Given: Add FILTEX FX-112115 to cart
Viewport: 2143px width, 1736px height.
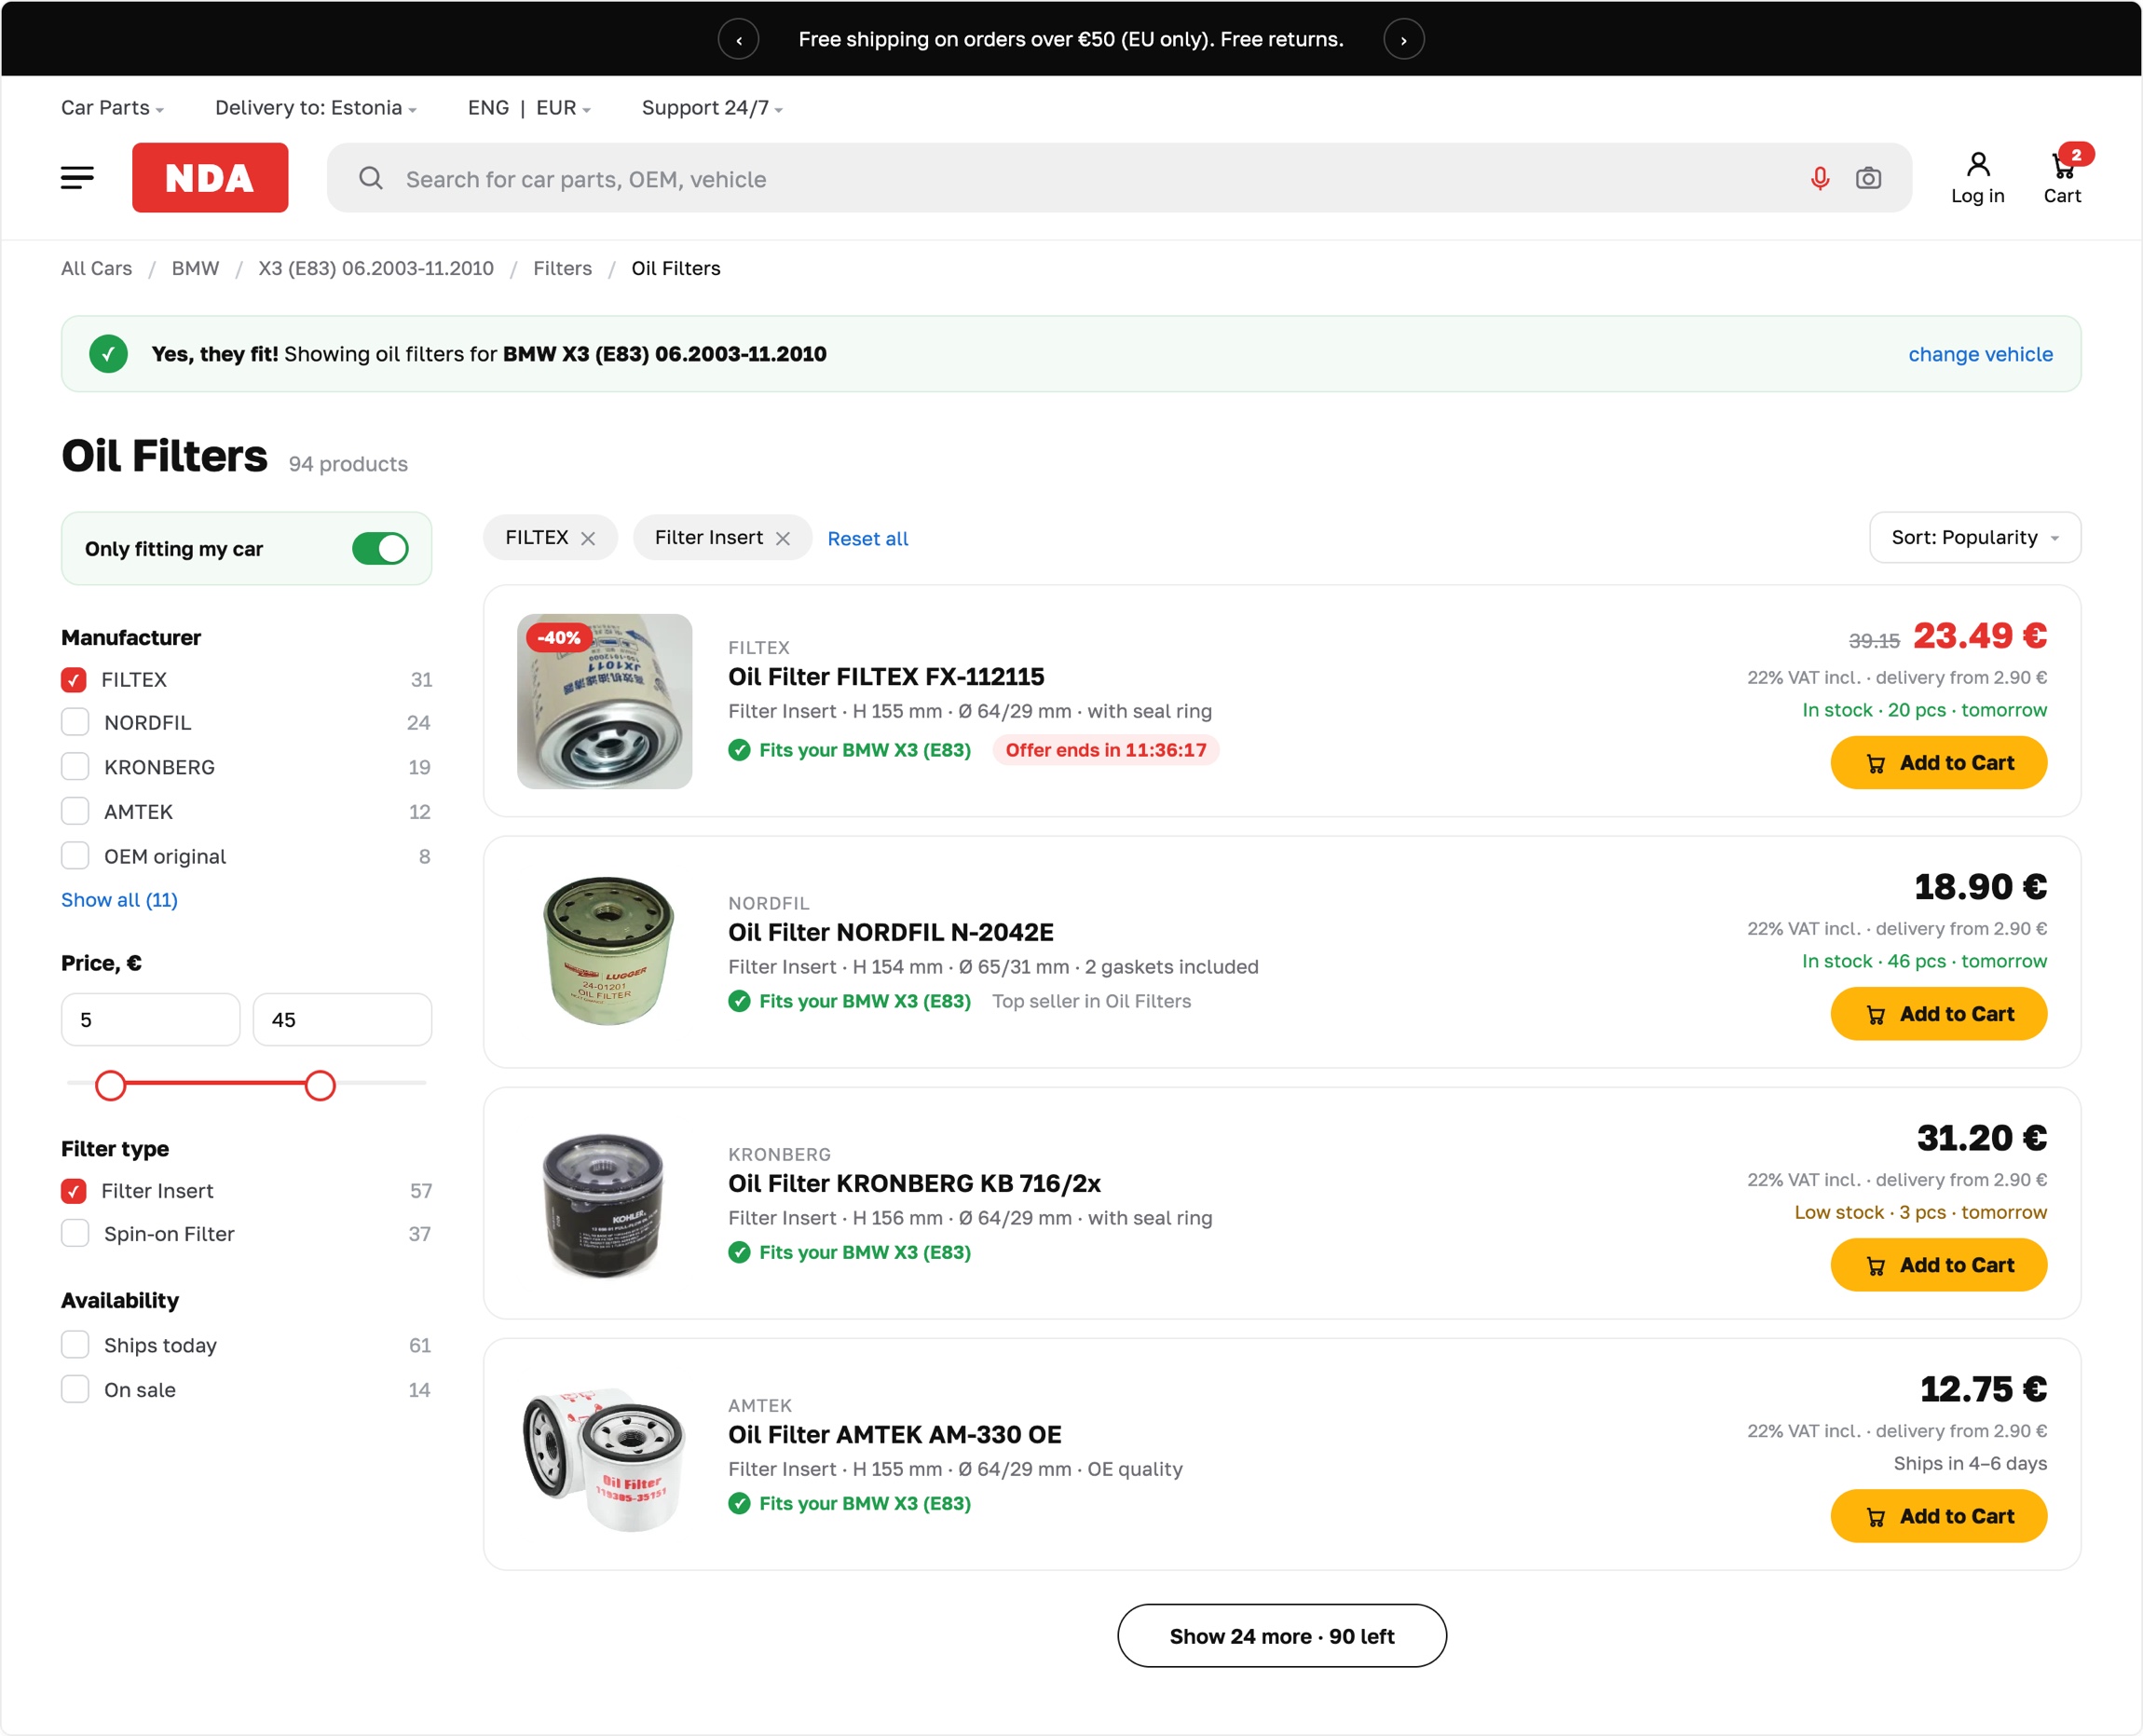Looking at the screenshot, I should click(1938, 763).
